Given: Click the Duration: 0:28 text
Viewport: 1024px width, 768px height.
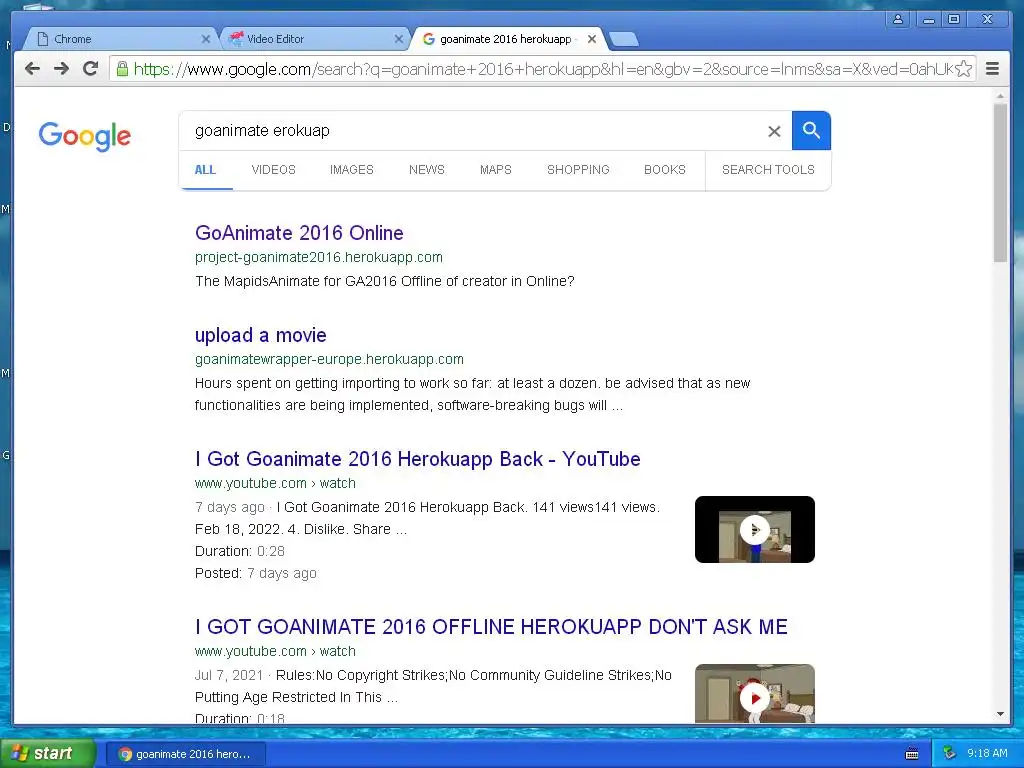Looking at the screenshot, I should point(240,551).
